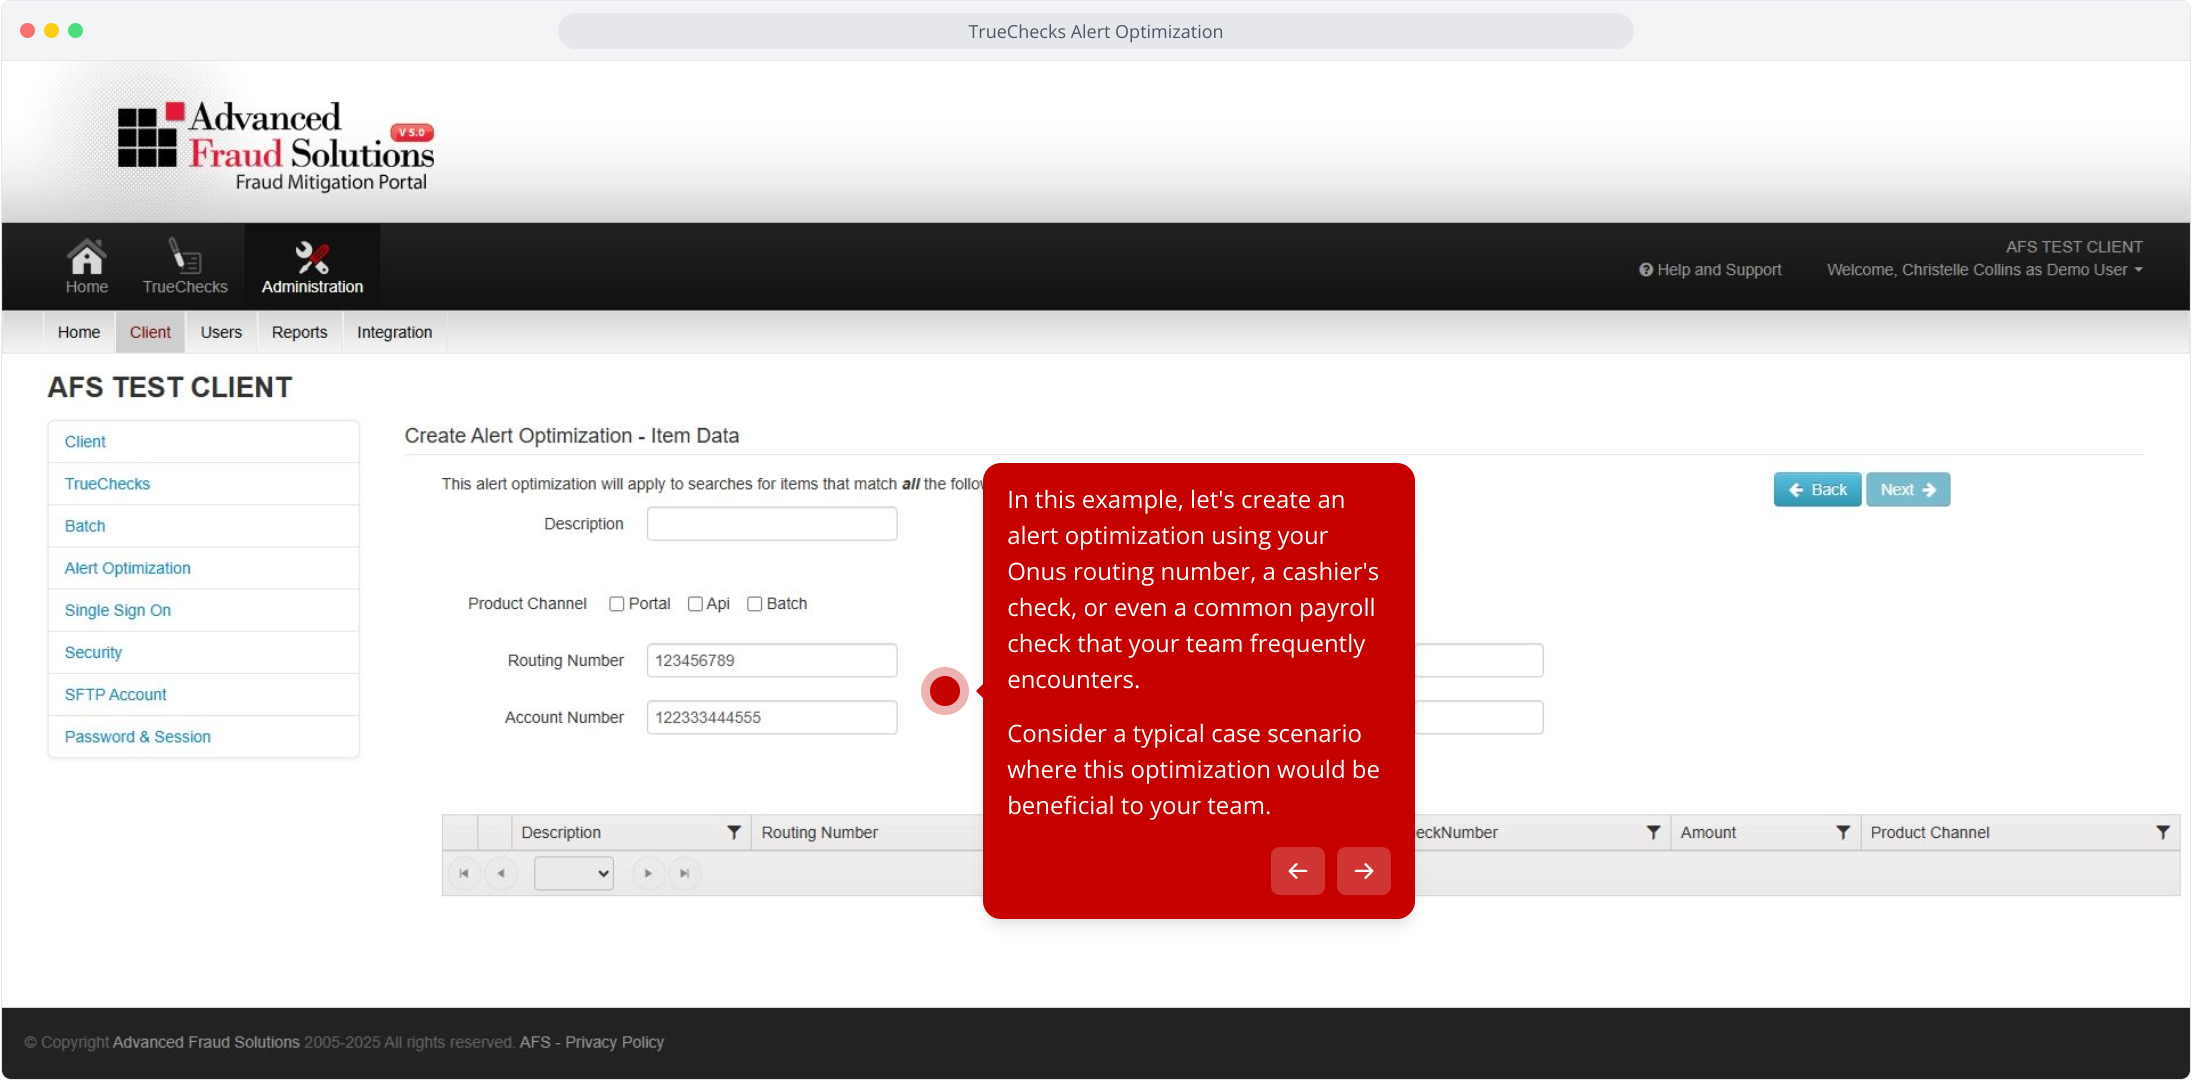
Task: Click the Back button
Action: tap(1817, 490)
